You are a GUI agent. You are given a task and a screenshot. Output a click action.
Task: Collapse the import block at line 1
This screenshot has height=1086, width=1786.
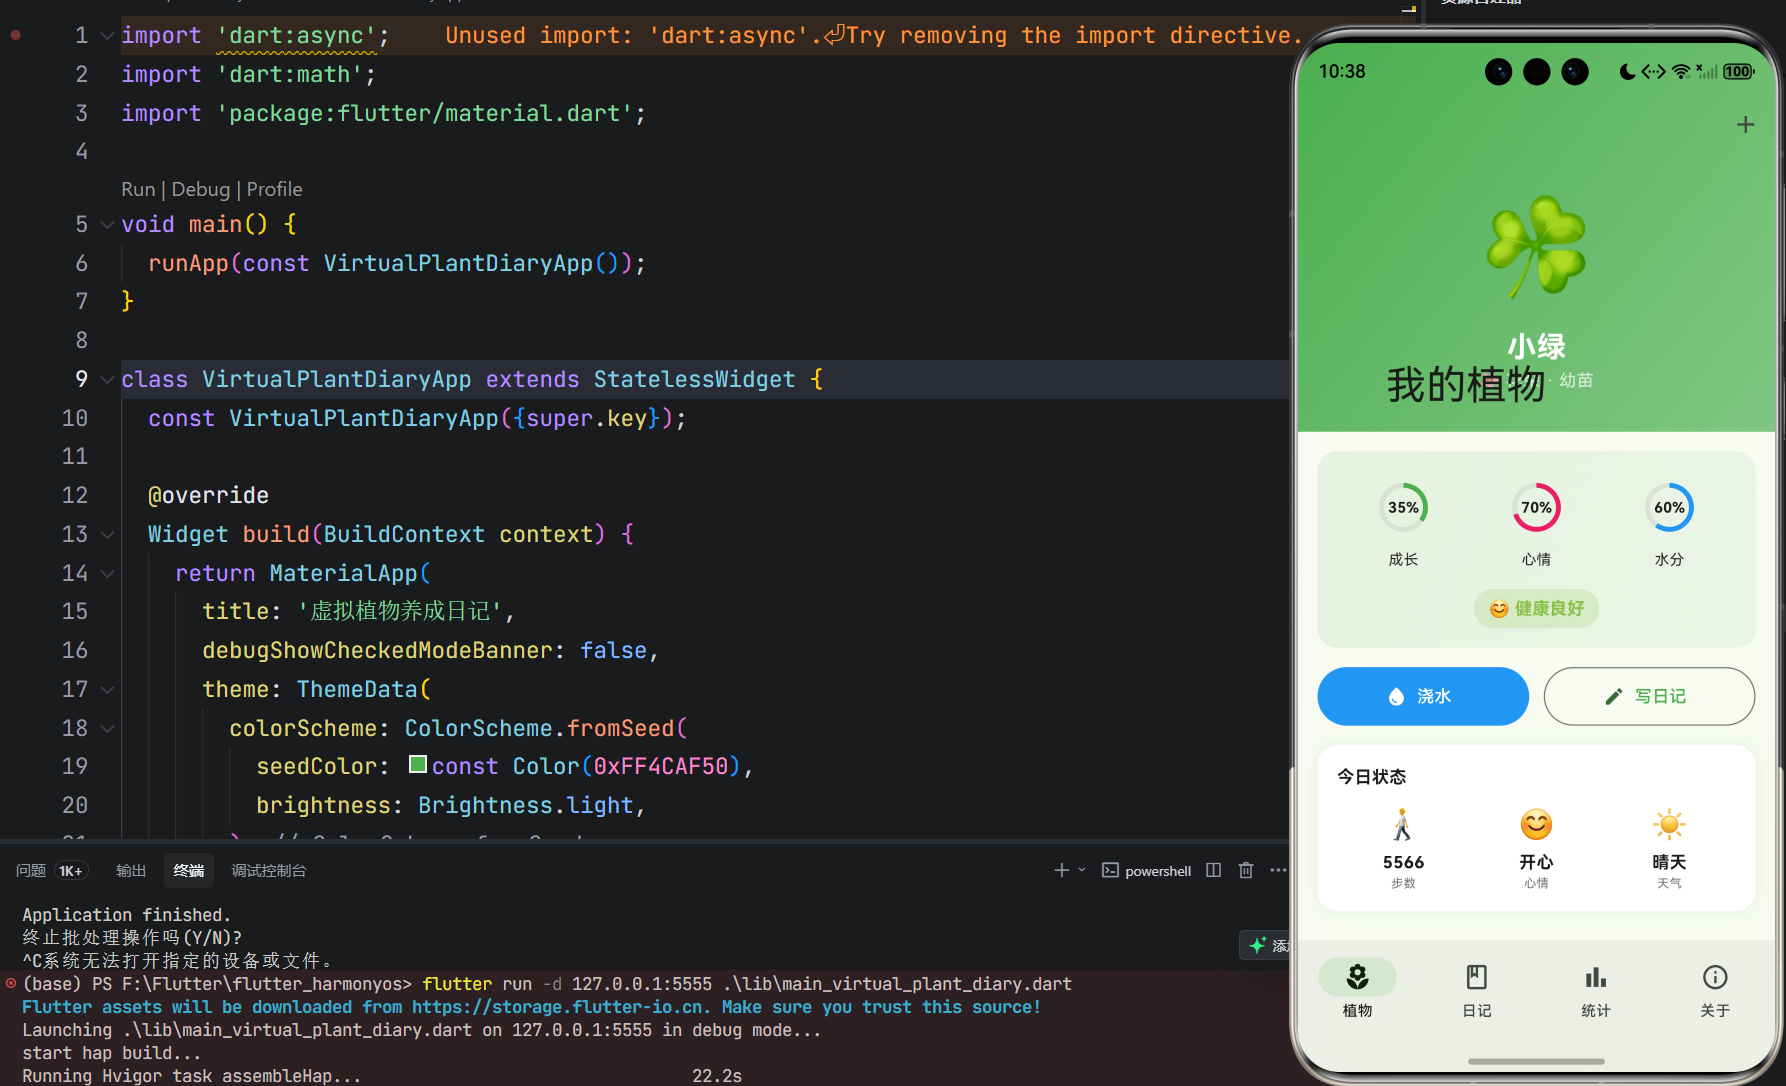tap(107, 36)
